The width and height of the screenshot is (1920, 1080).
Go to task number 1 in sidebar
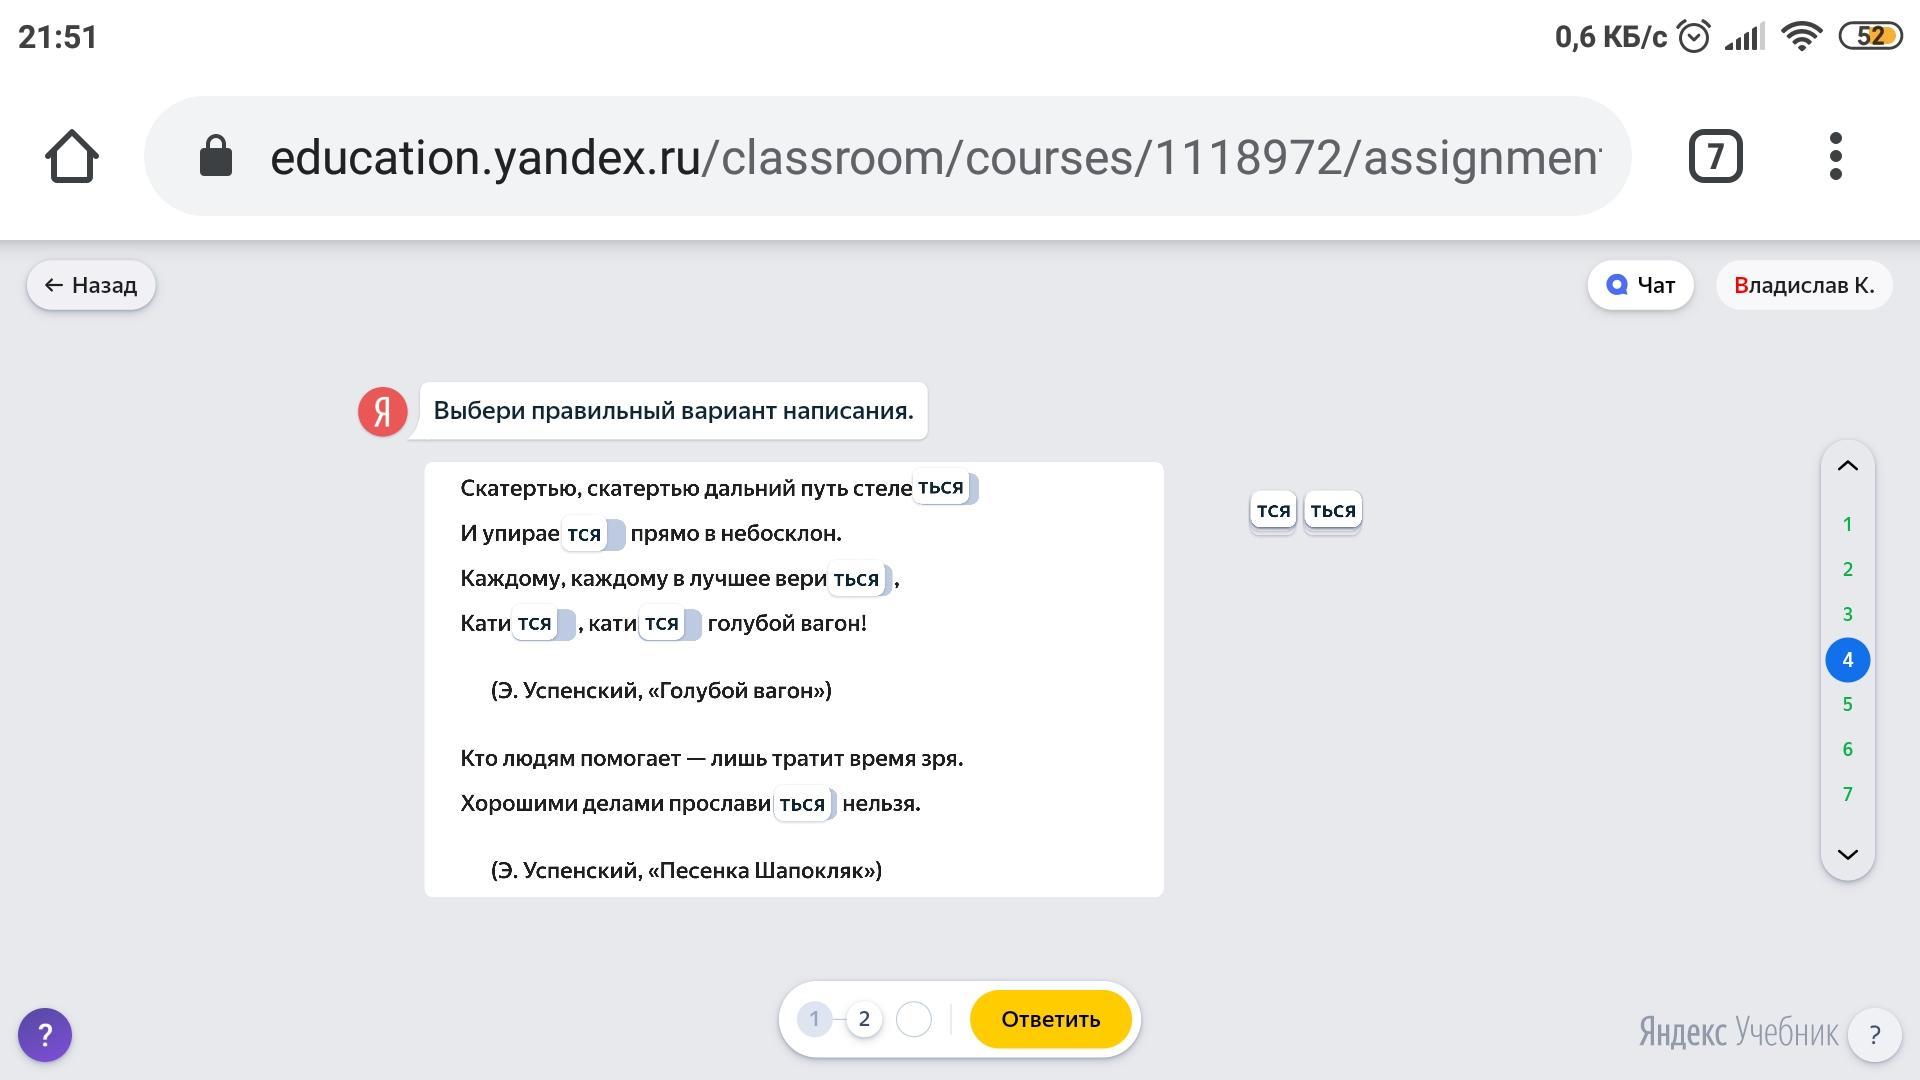point(1847,525)
